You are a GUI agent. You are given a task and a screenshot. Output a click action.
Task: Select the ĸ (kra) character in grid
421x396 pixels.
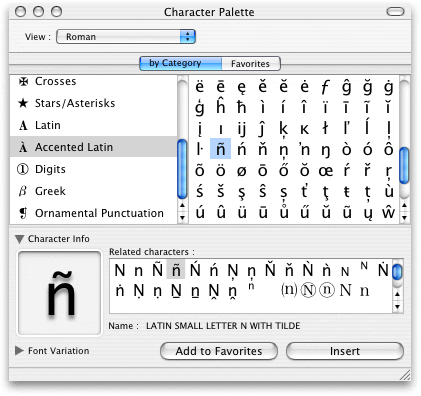click(x=304, y=129)
